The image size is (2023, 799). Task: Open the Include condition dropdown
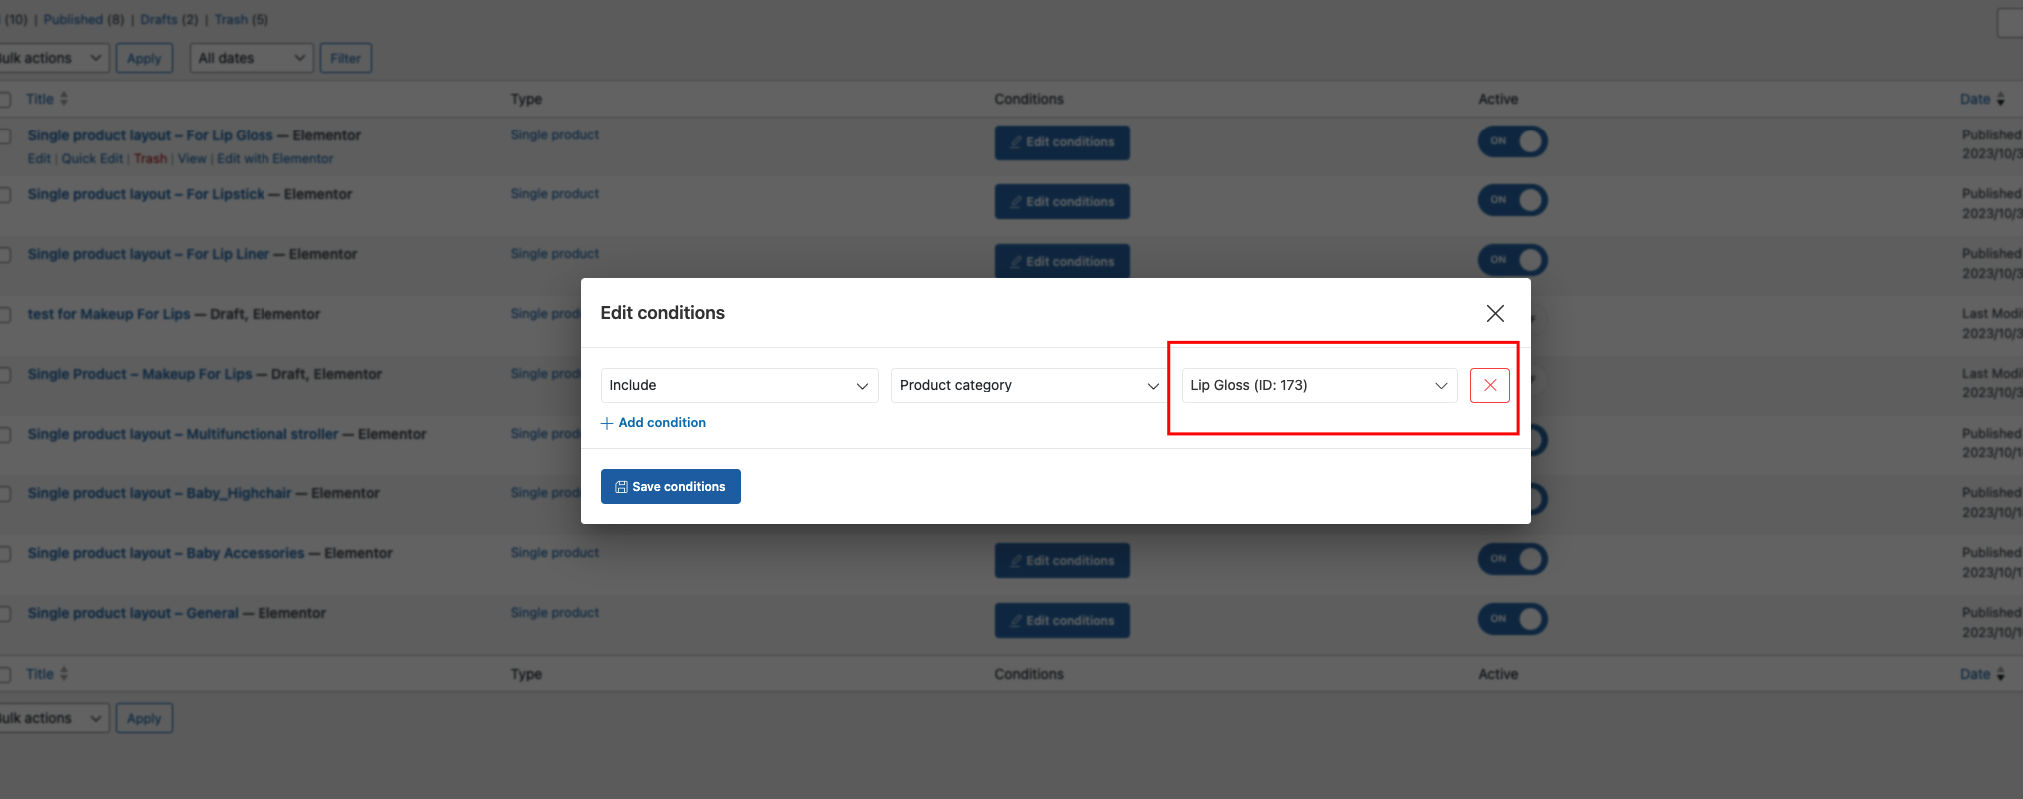[x=739, y=385]
